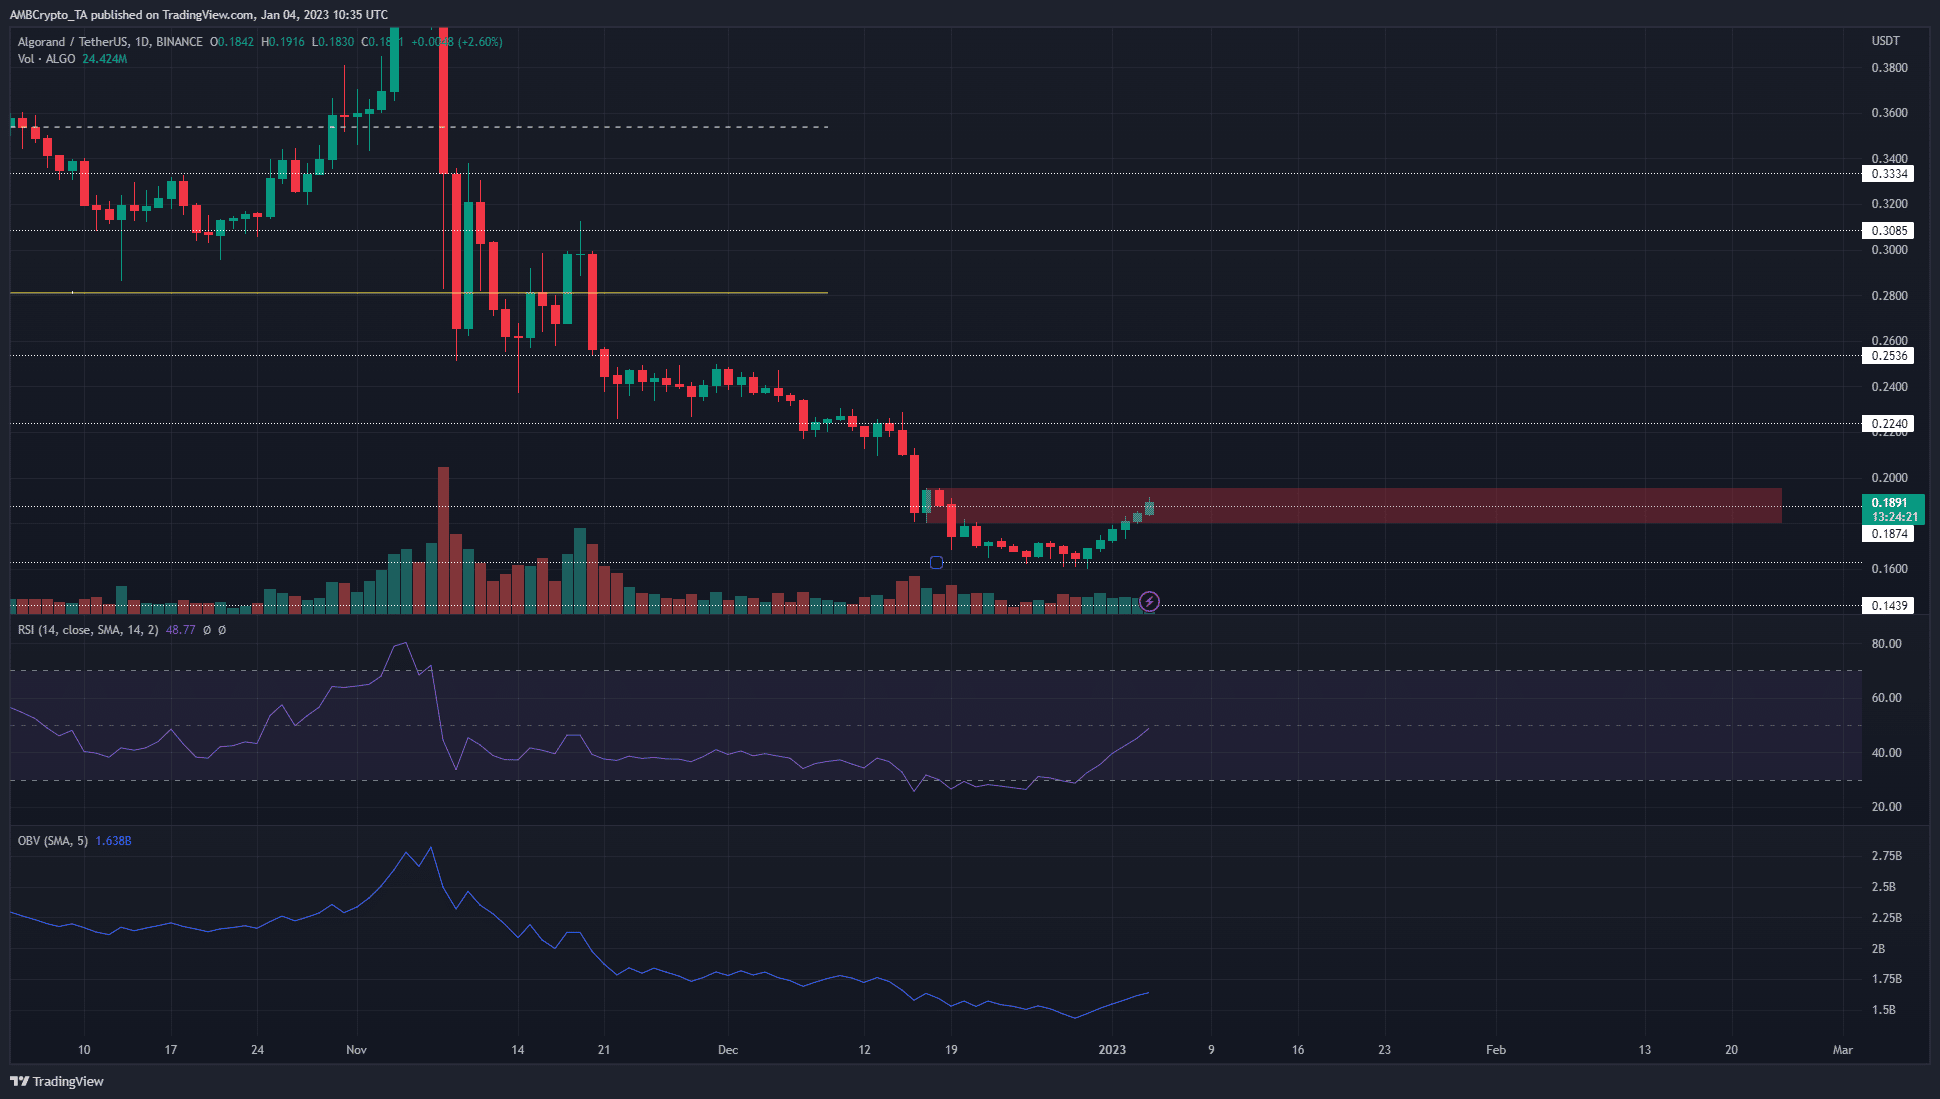
Task: Click the second empty-set symbol after RSI value
Action: point(222,630)
